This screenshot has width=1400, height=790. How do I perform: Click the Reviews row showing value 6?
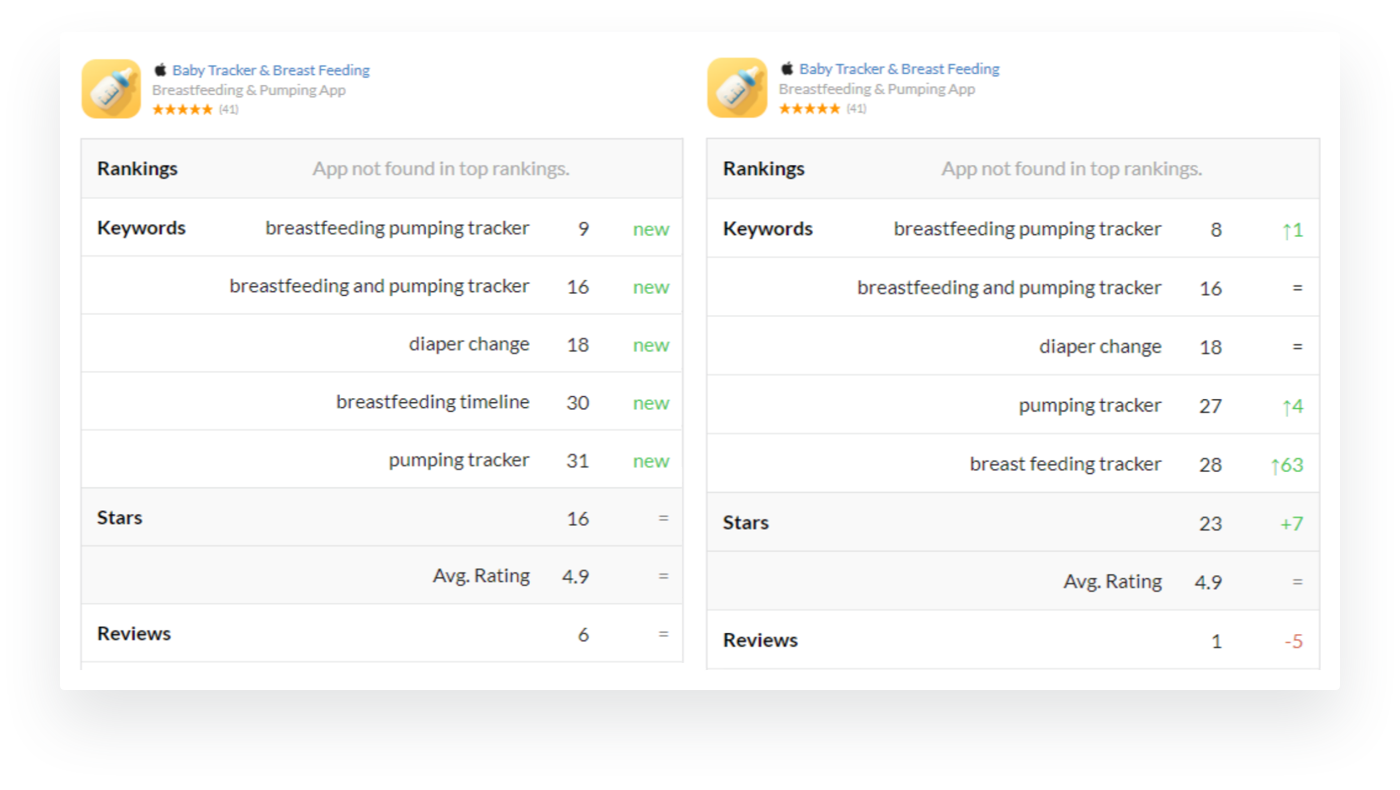pos(381,634)
